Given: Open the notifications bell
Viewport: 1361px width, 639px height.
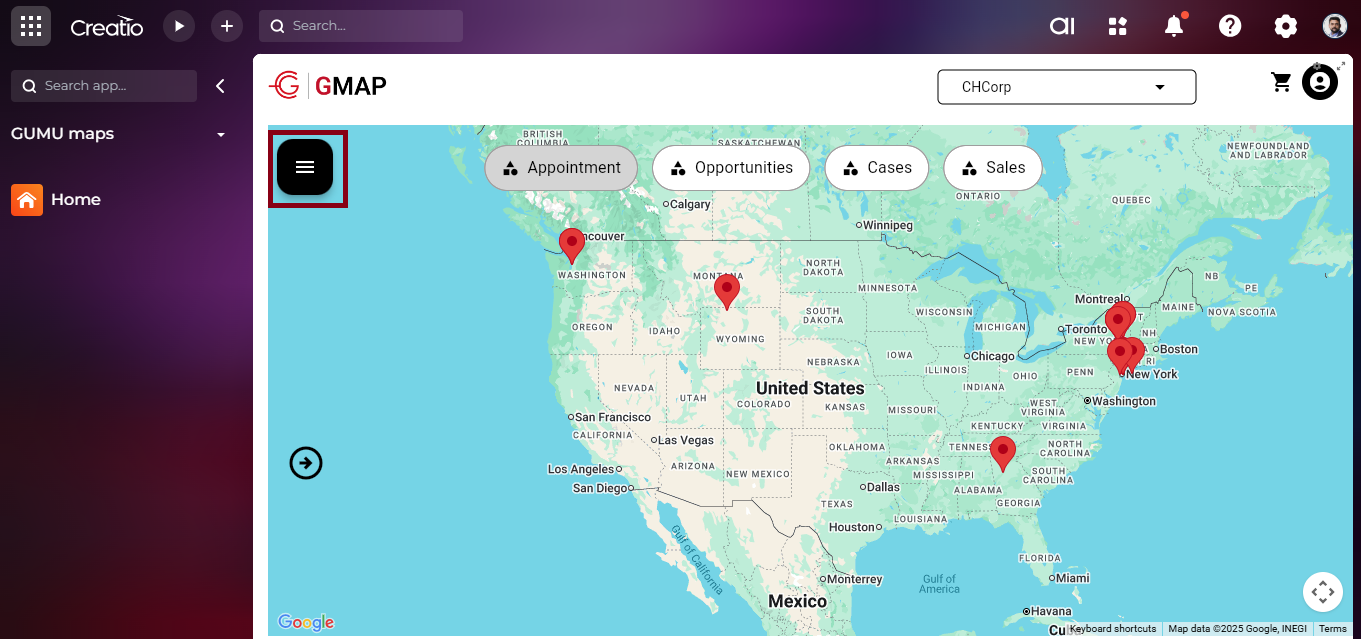Looking at the screenshot, I should pyautogui.click(x=1174, y=26).
